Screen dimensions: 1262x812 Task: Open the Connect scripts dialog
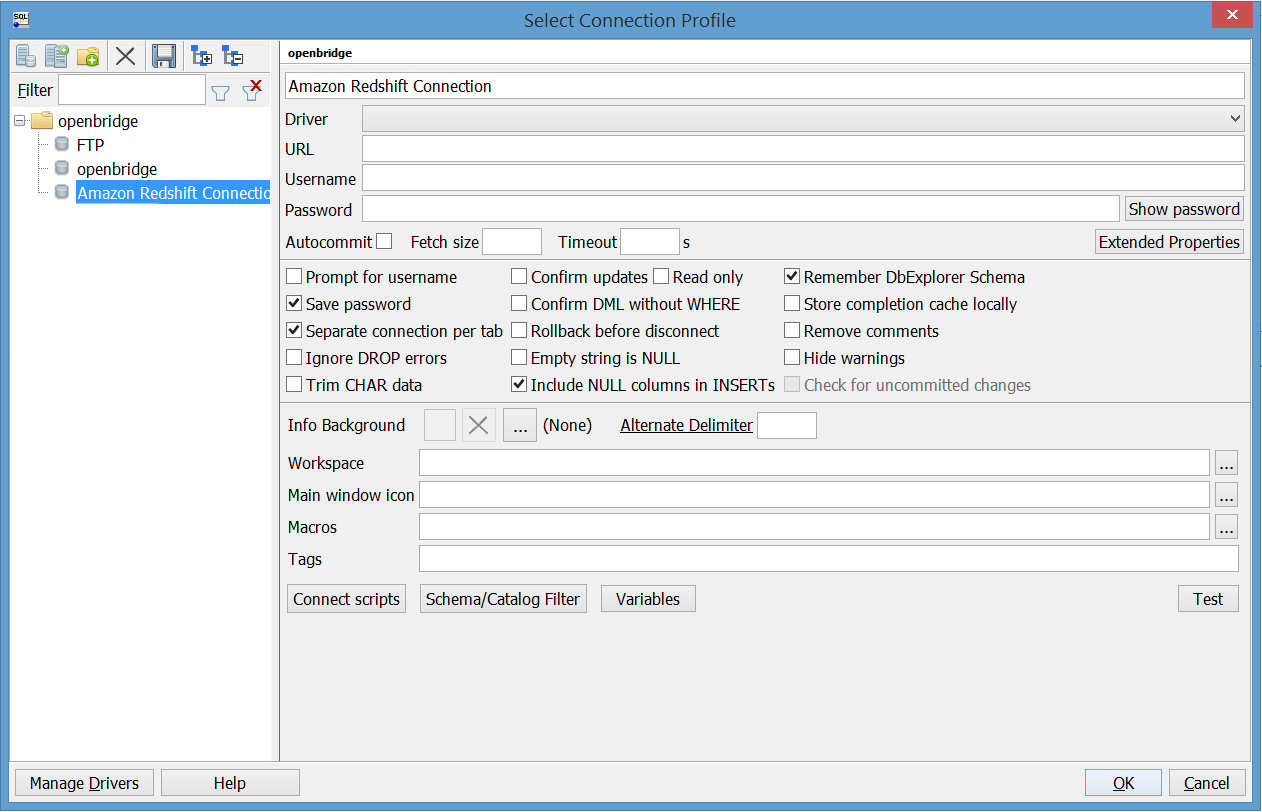346,599
